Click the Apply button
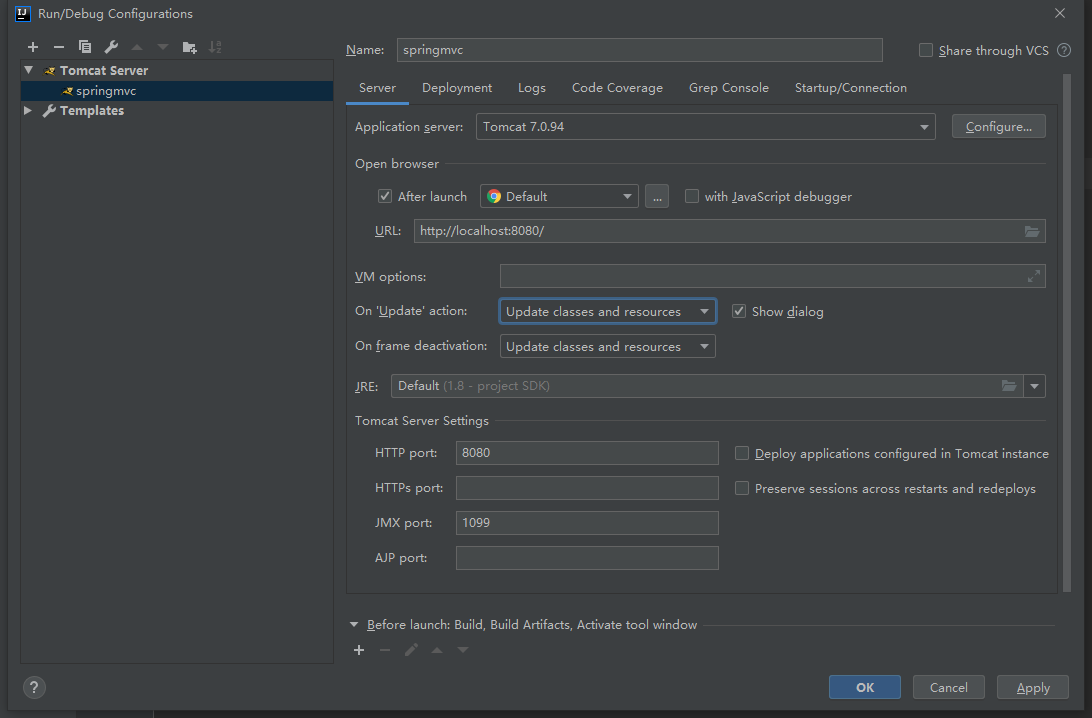This screenshot has height=718, width=1092. (1033, 687)
